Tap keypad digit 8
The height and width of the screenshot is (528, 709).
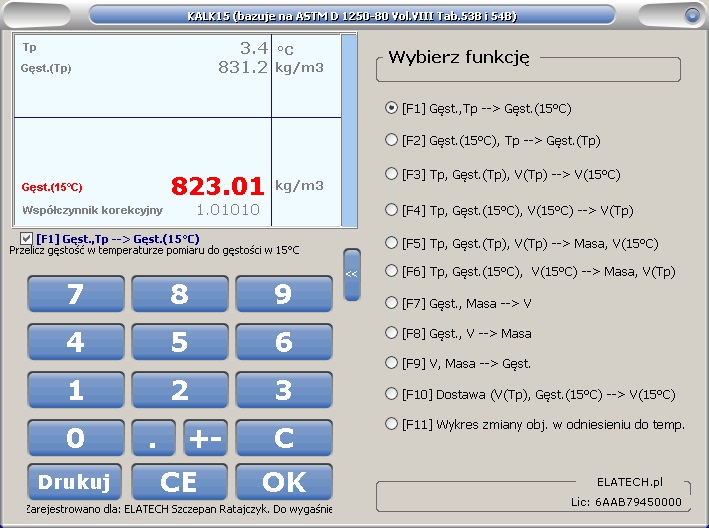(x=180, y=294)
